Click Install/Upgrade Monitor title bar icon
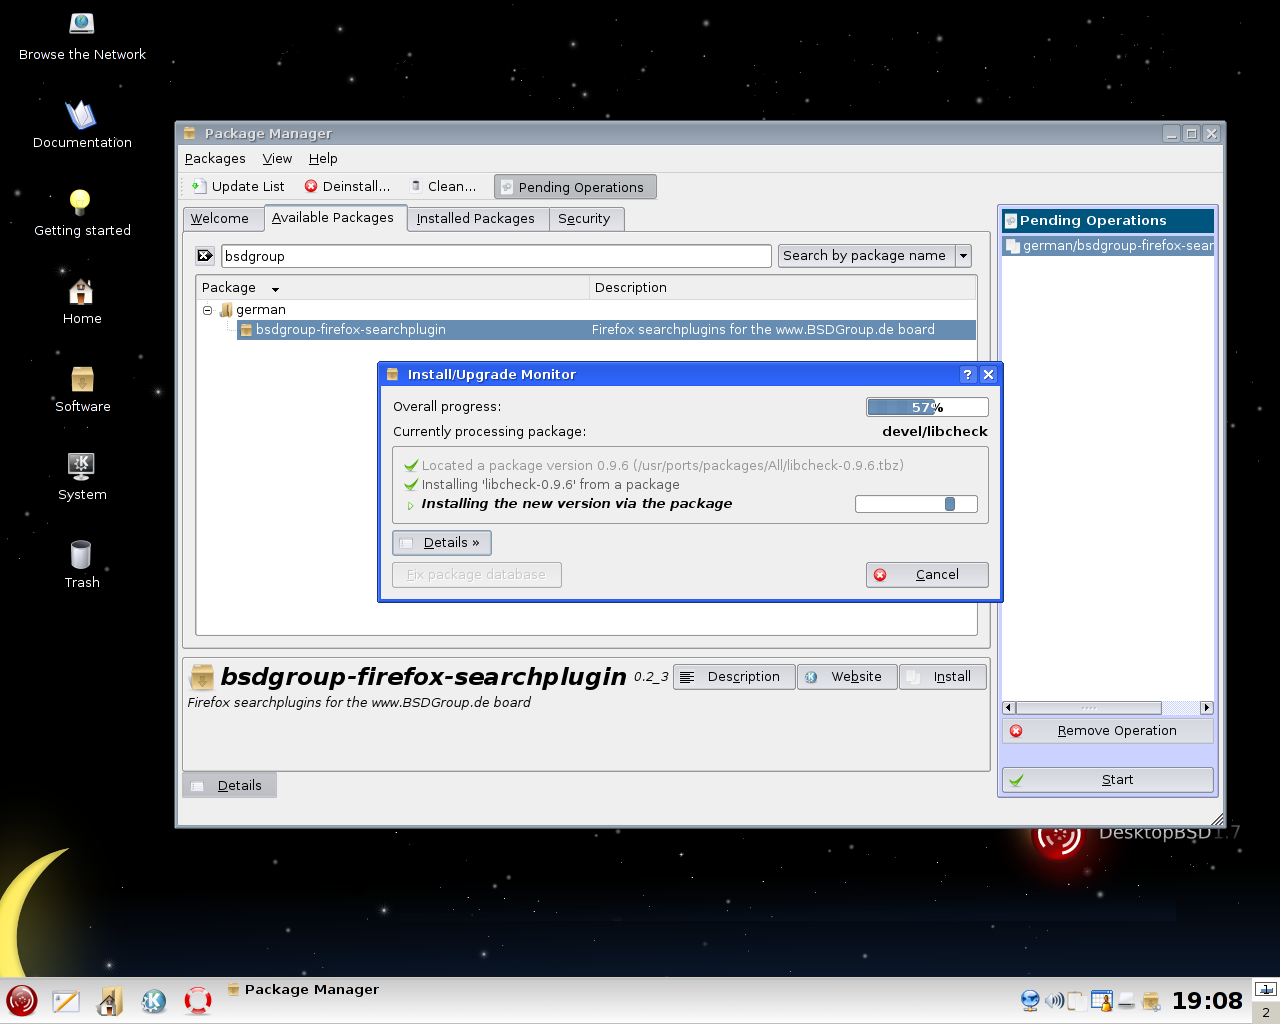Viewport: 1280px width, 1024px height. point(393,374)
